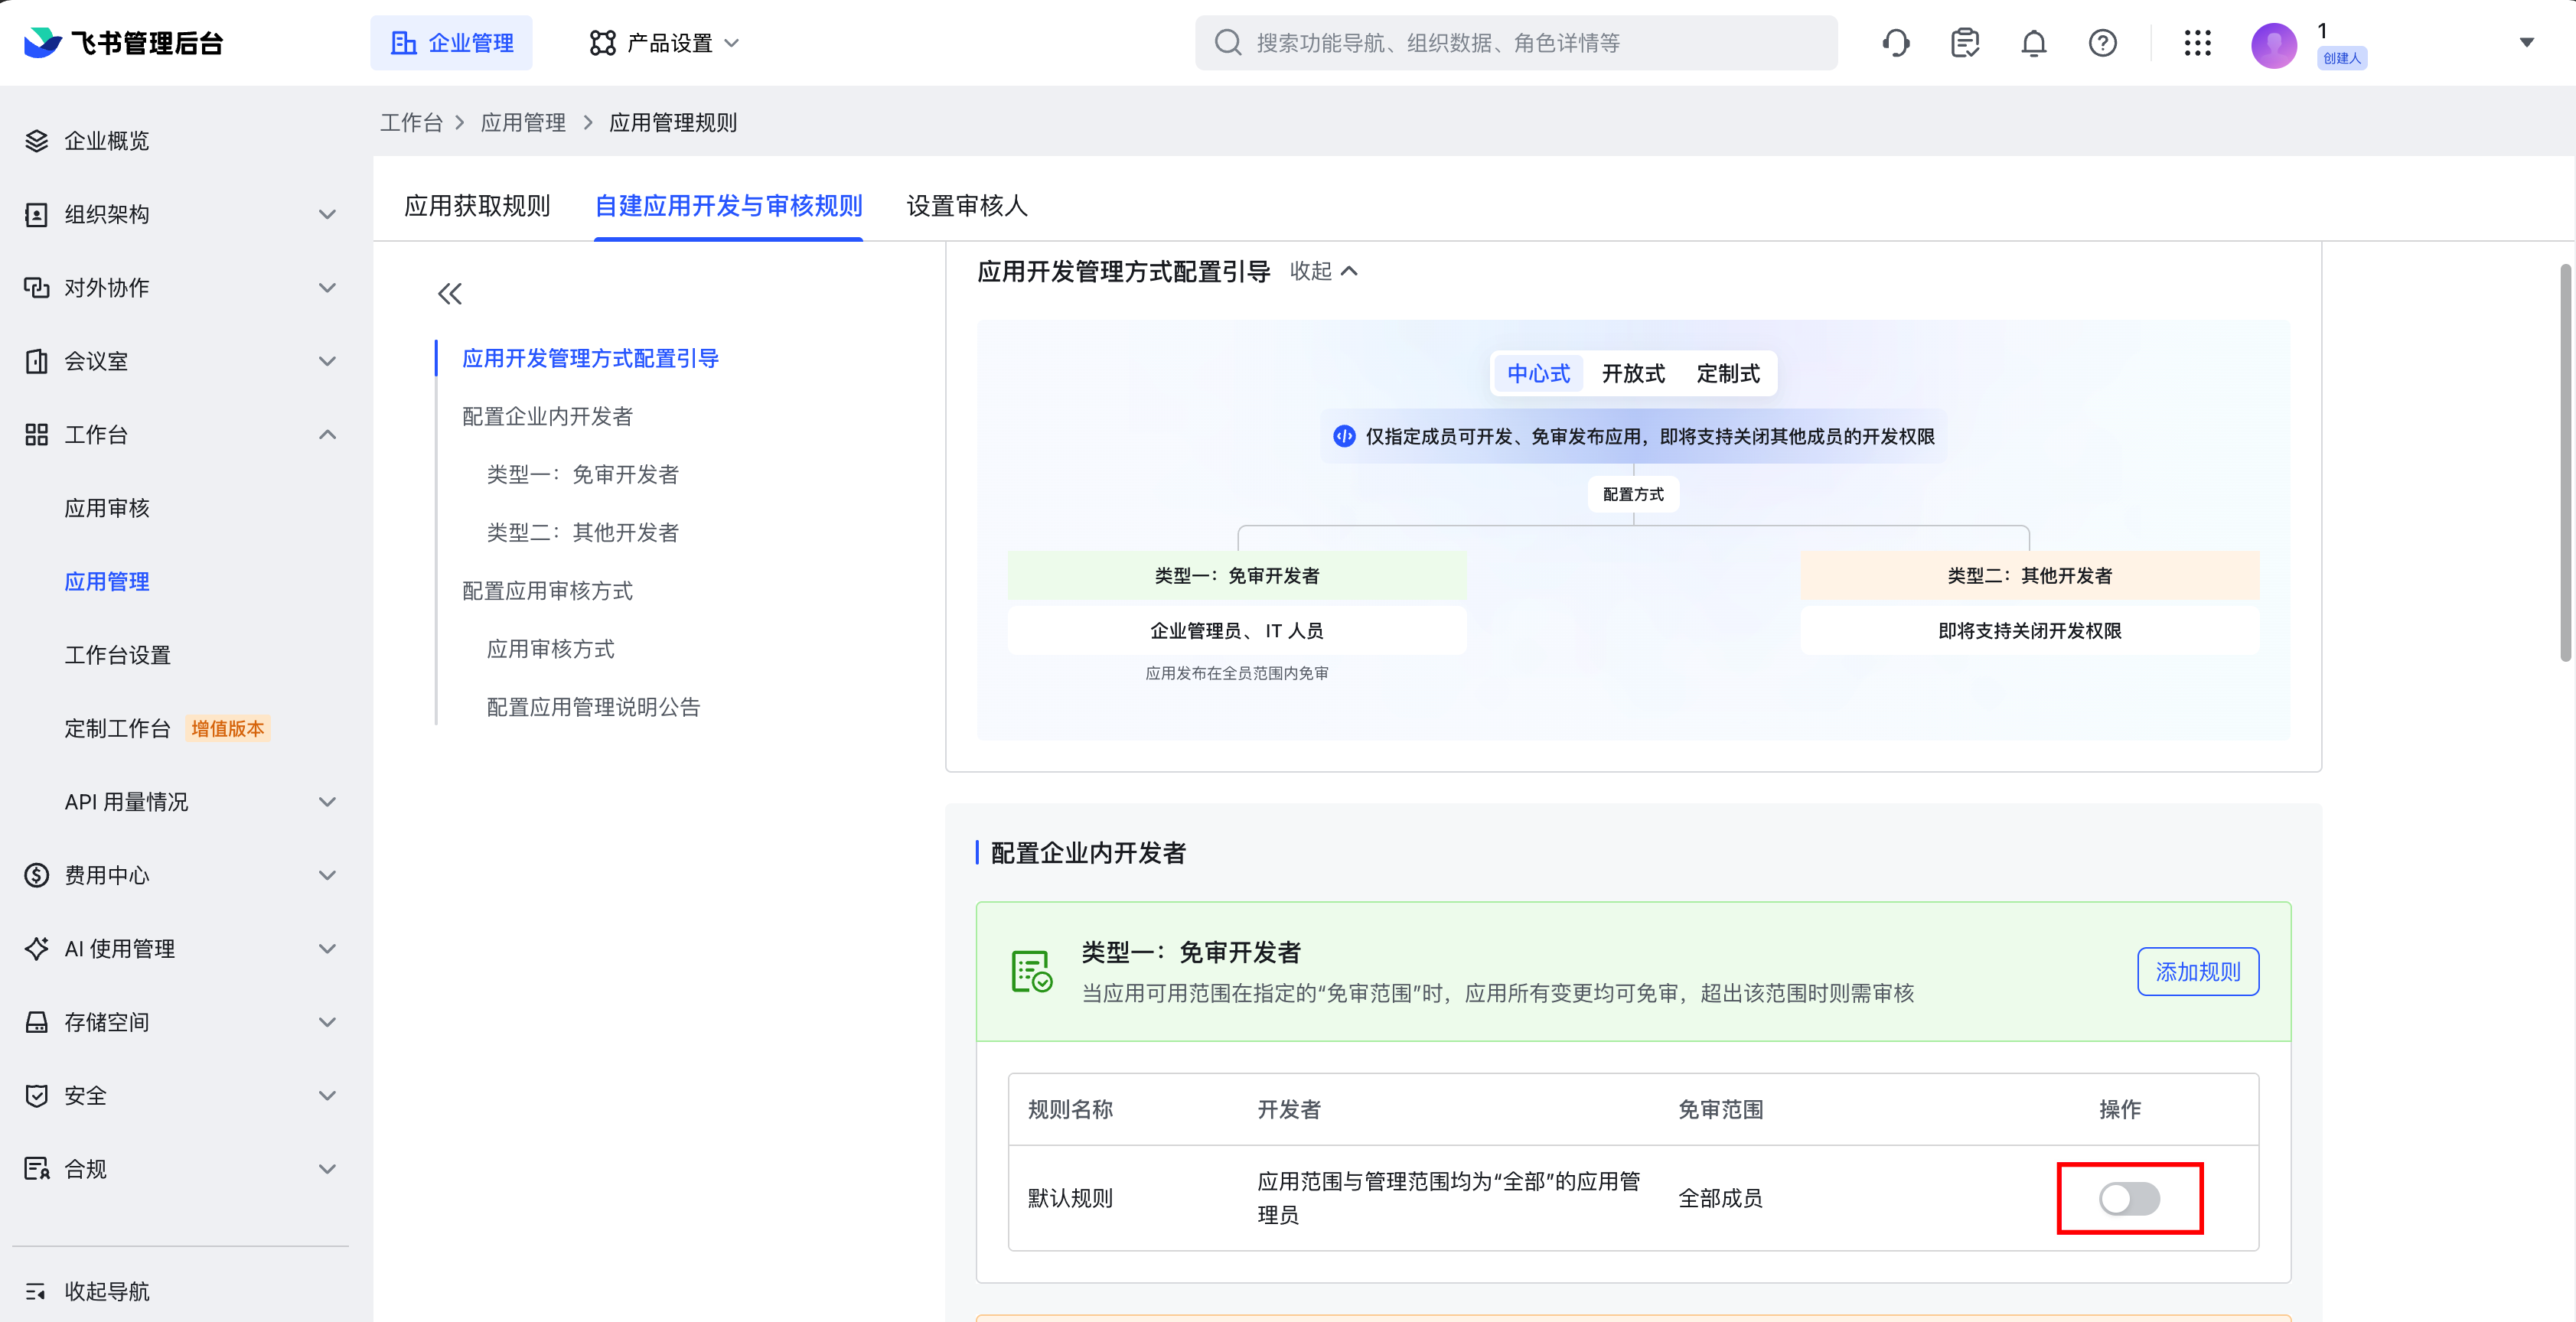Select 企业概览 in the sidebar

[x=106, y=140]
